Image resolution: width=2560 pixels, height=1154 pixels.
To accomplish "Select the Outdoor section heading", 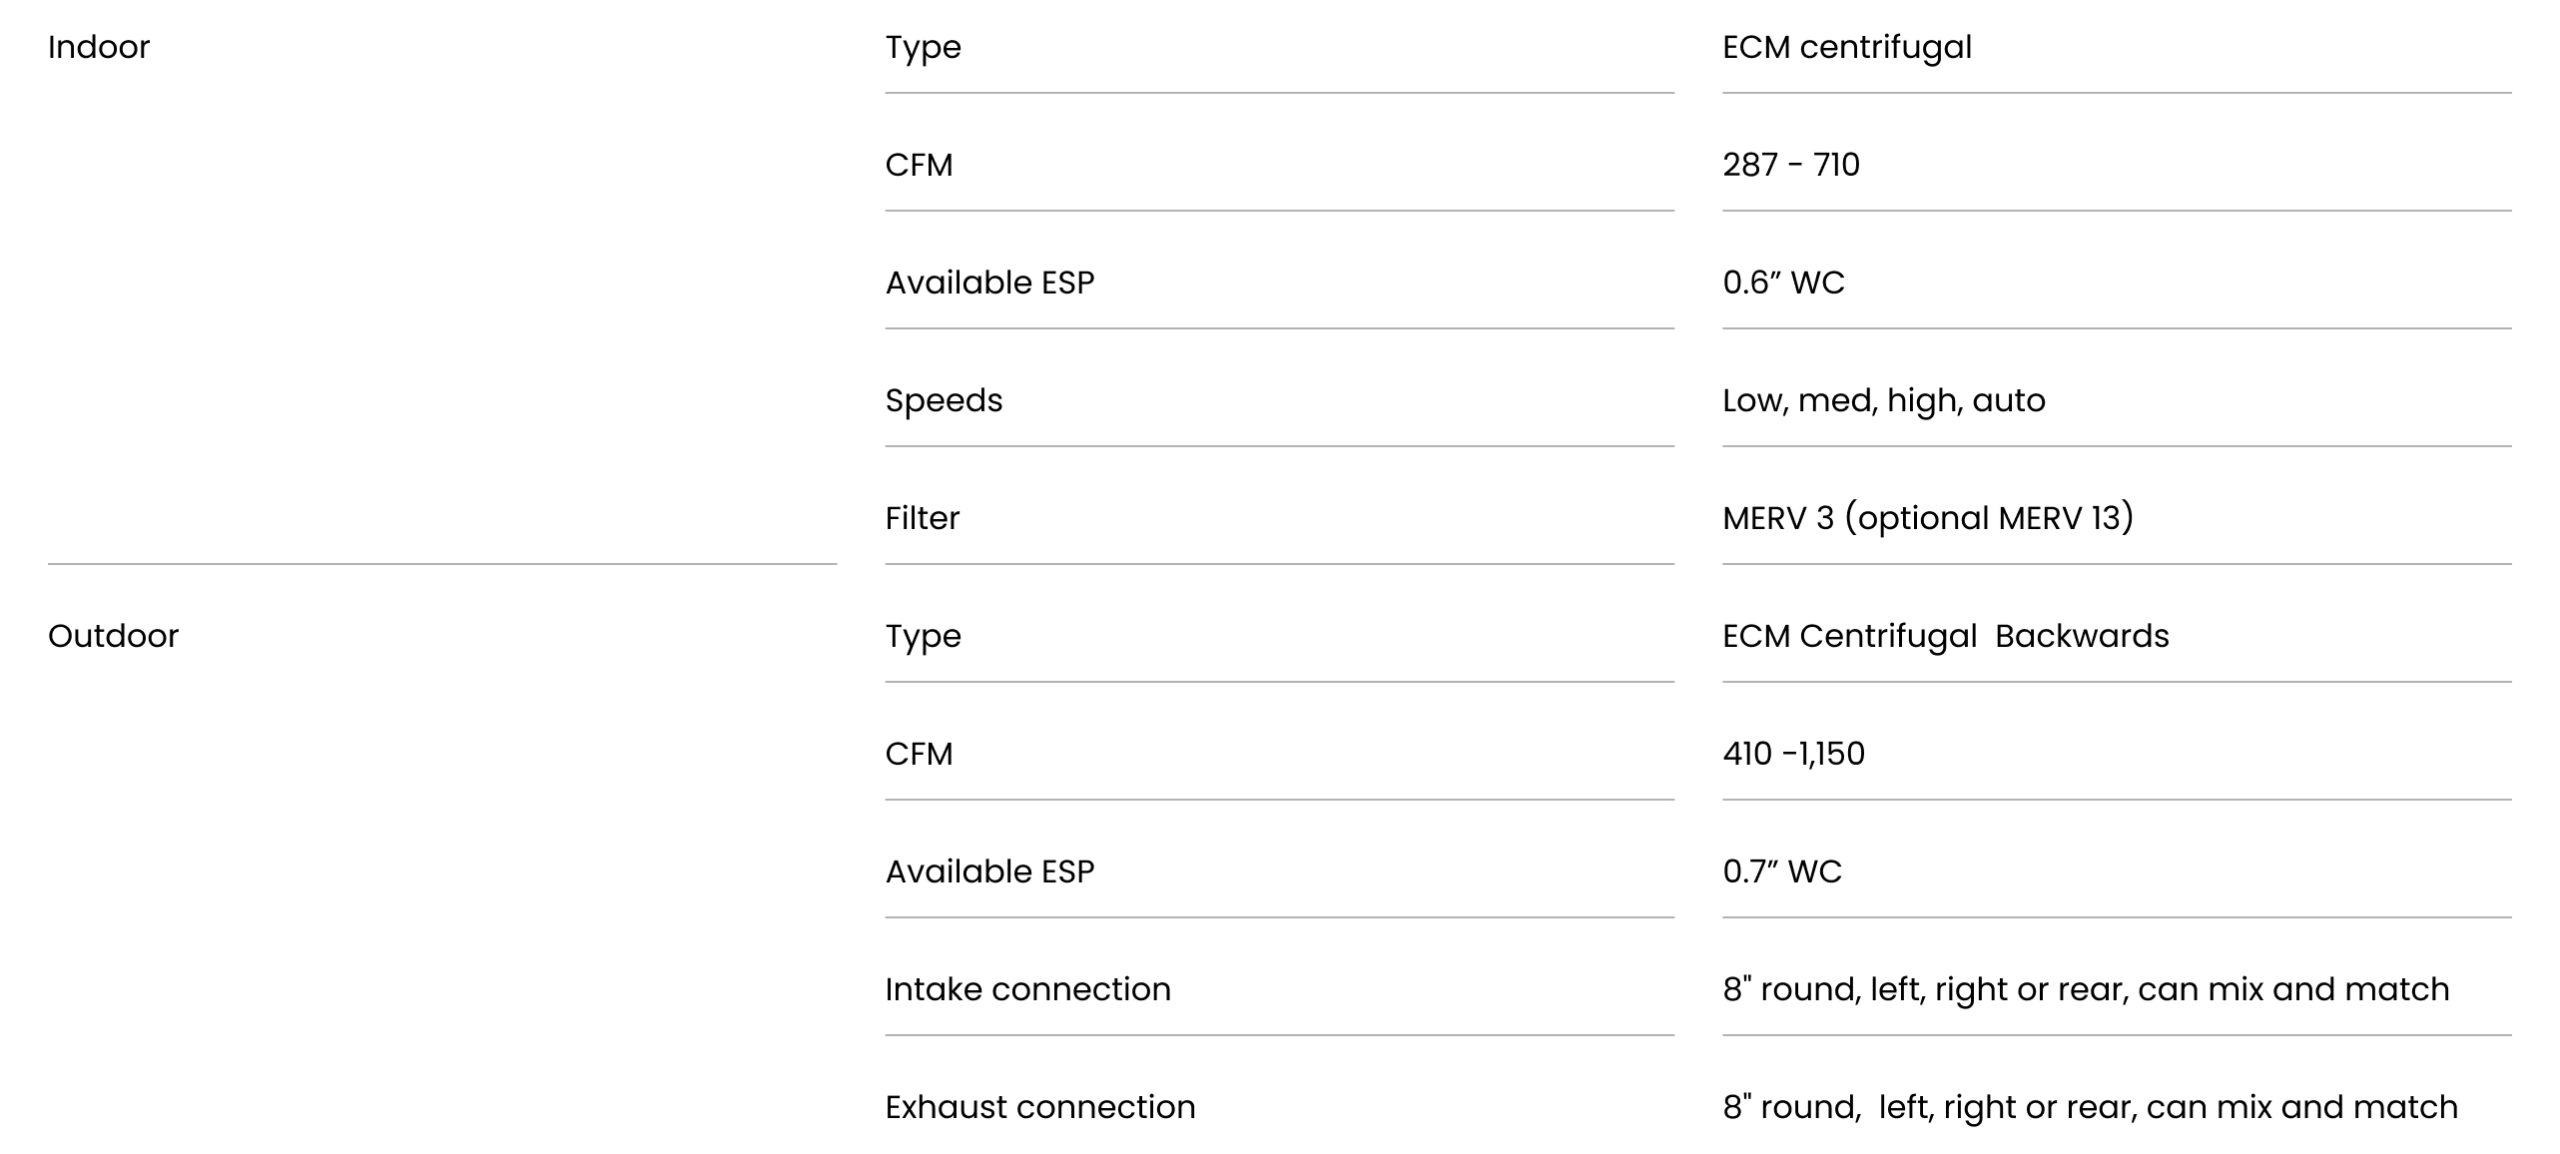I will point(113,636).
